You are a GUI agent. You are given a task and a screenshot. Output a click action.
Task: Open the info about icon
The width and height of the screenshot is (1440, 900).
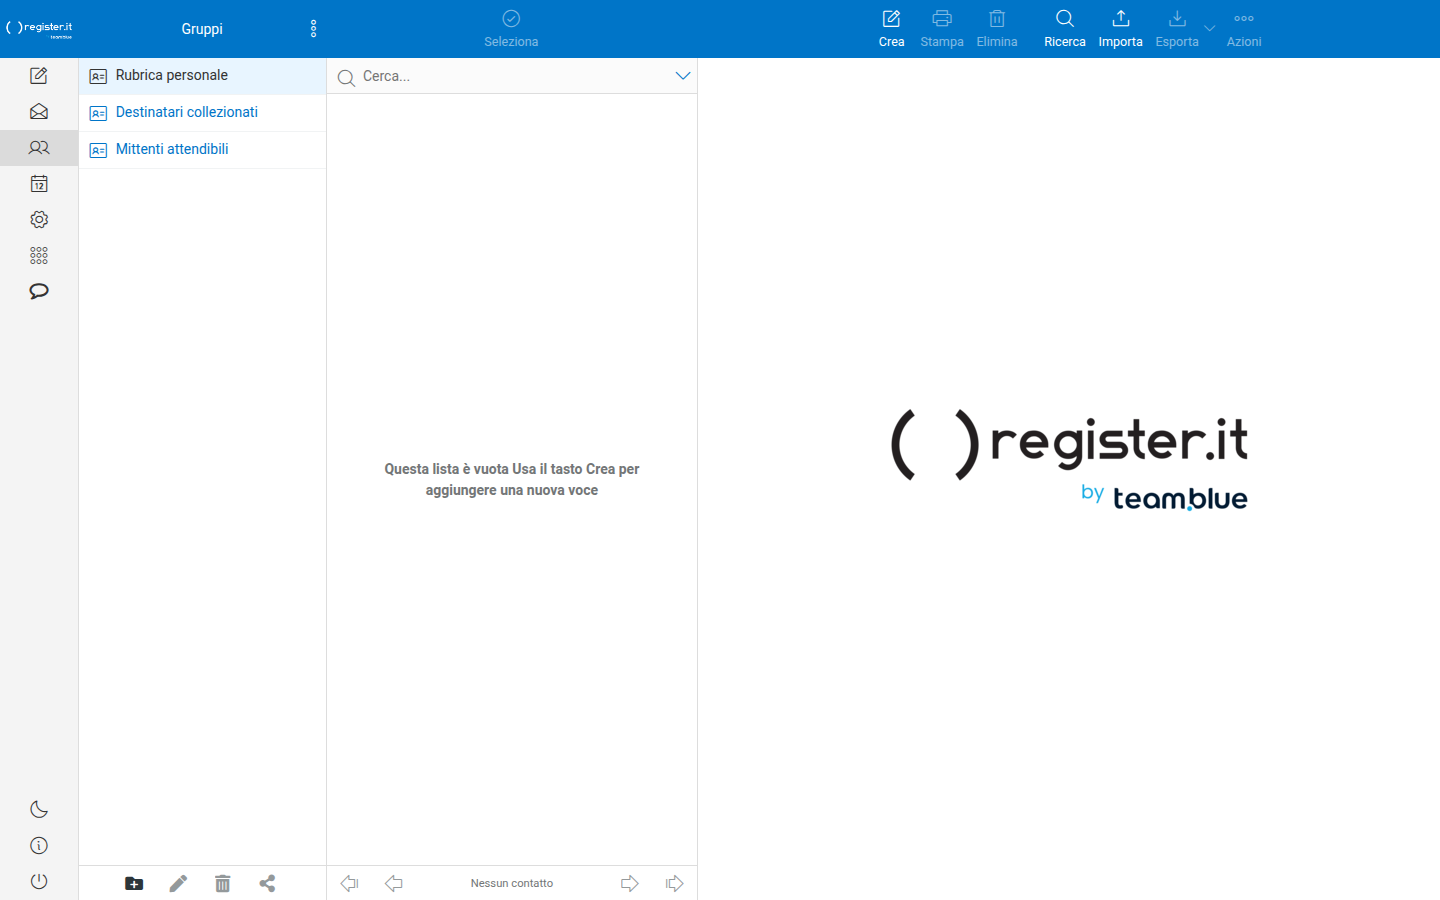(39, 846)
